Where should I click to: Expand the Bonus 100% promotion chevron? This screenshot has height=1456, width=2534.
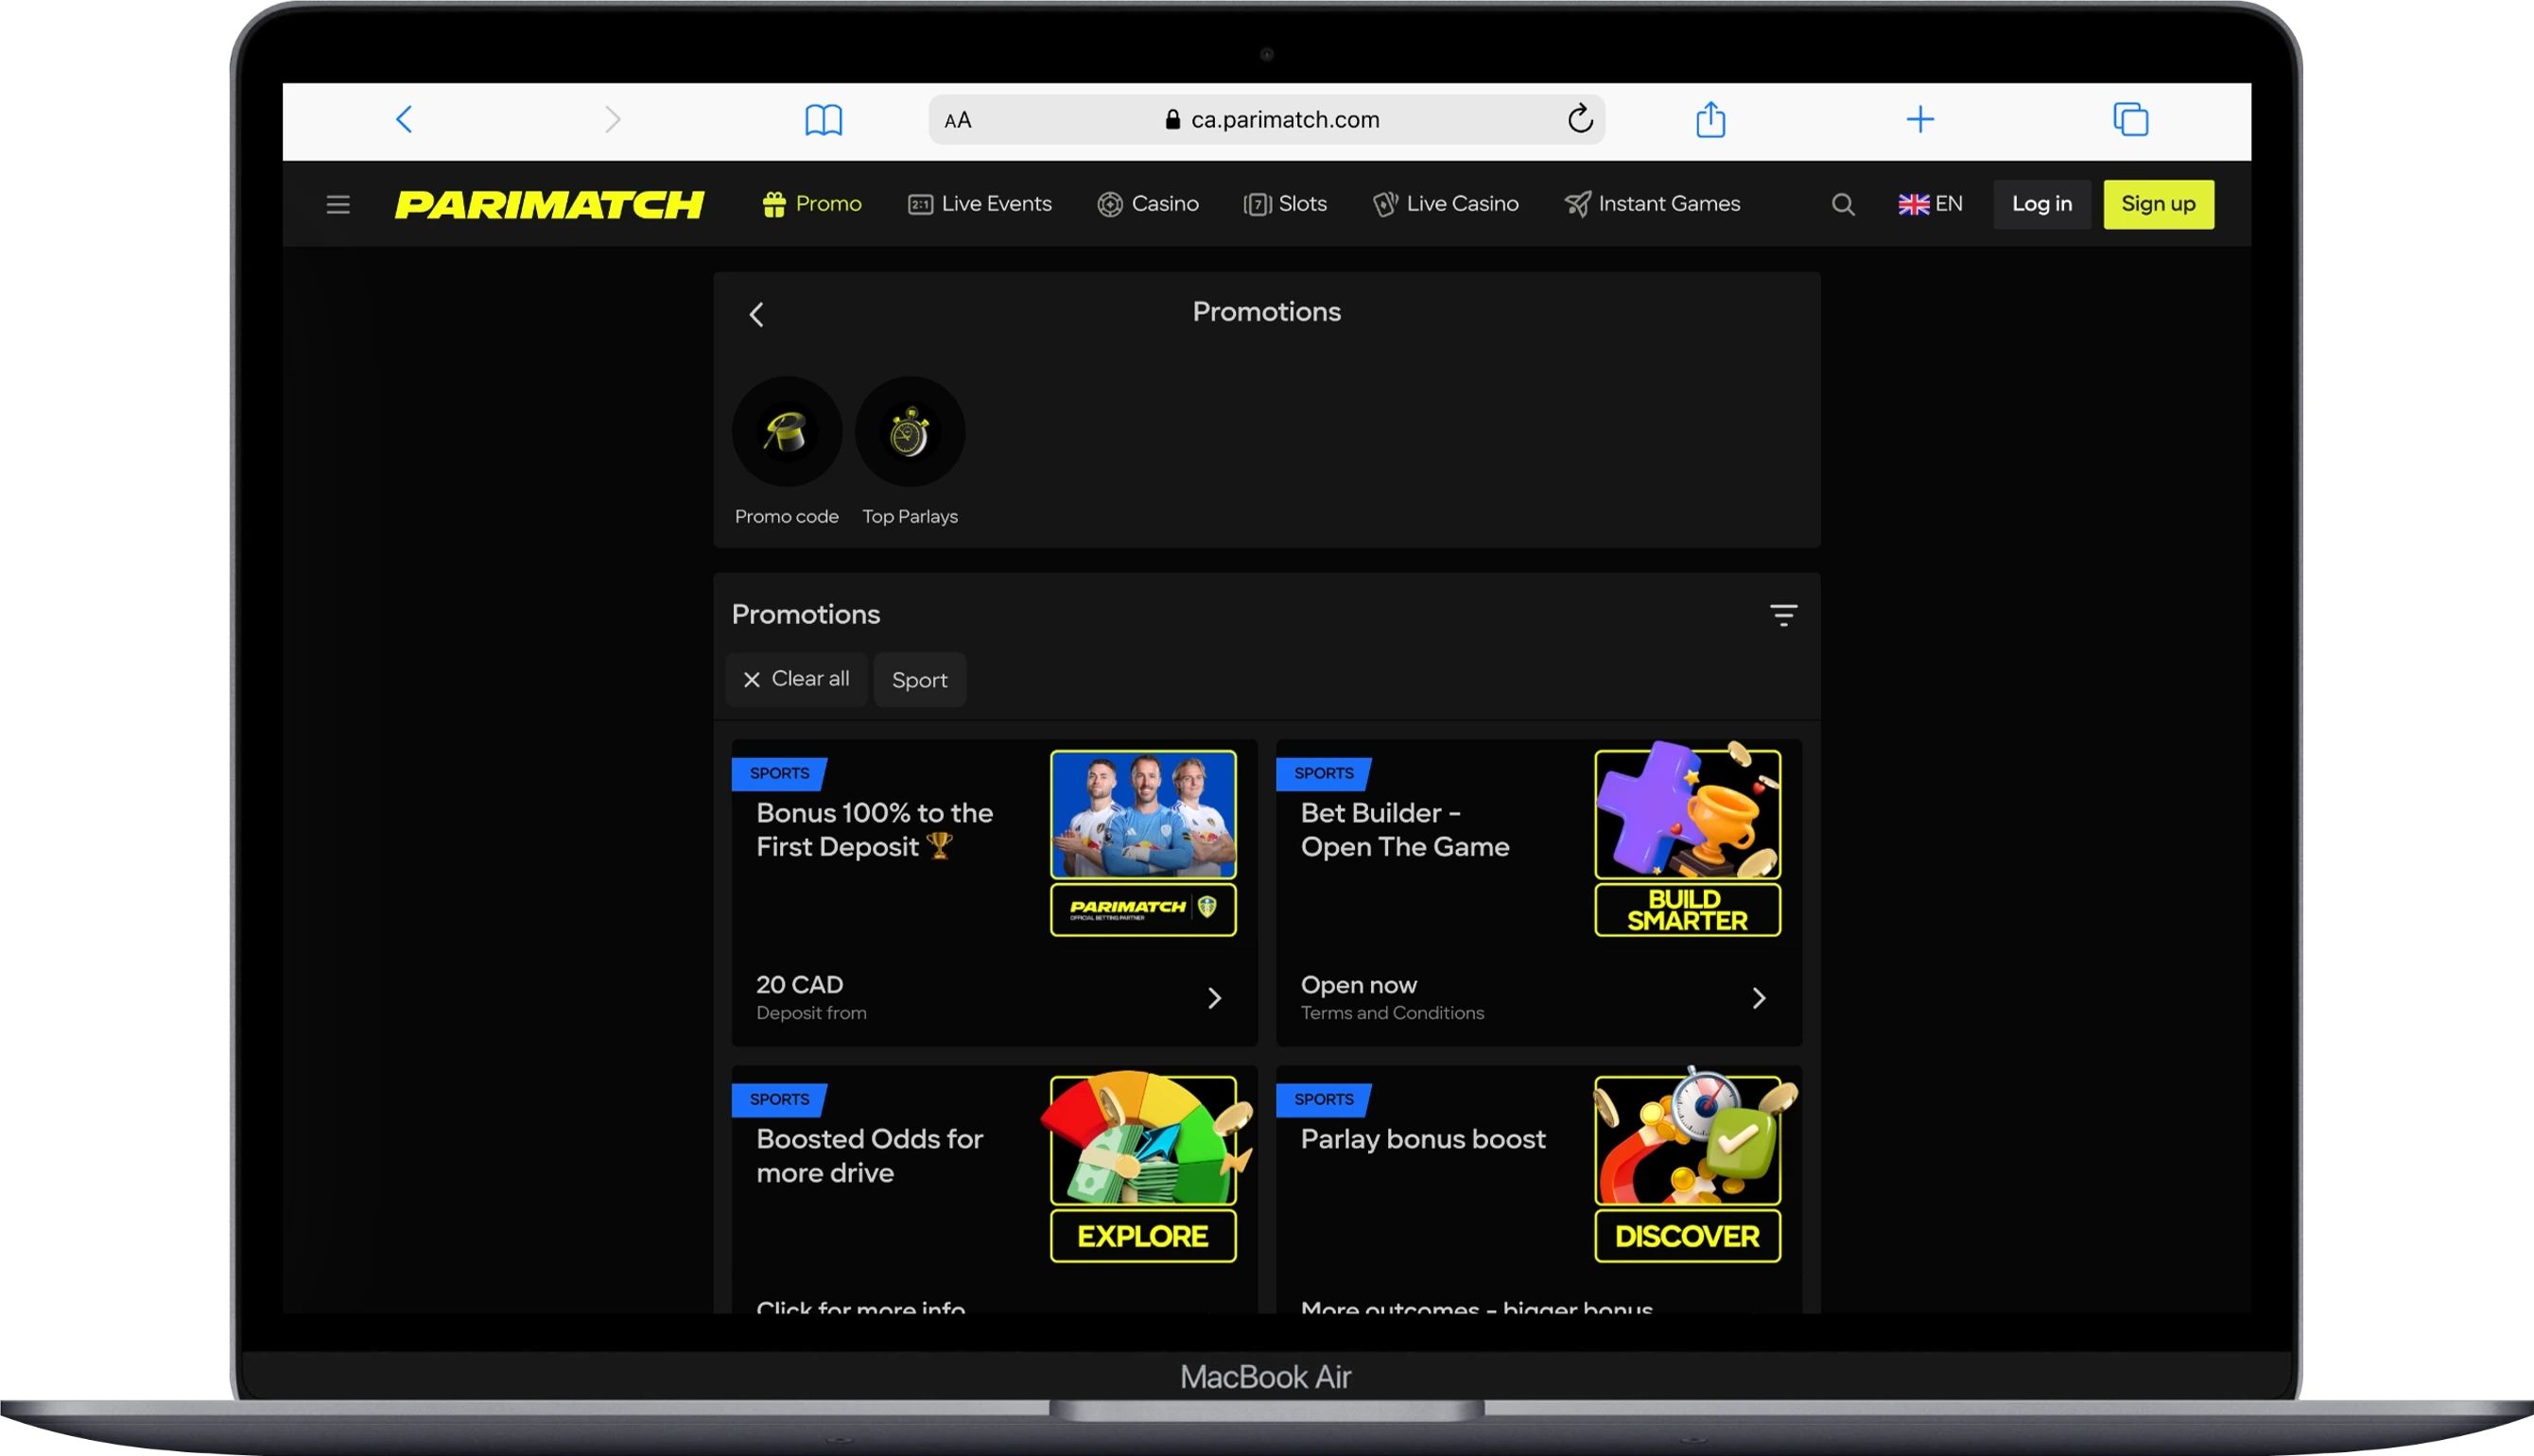[x=1215, y=997]
